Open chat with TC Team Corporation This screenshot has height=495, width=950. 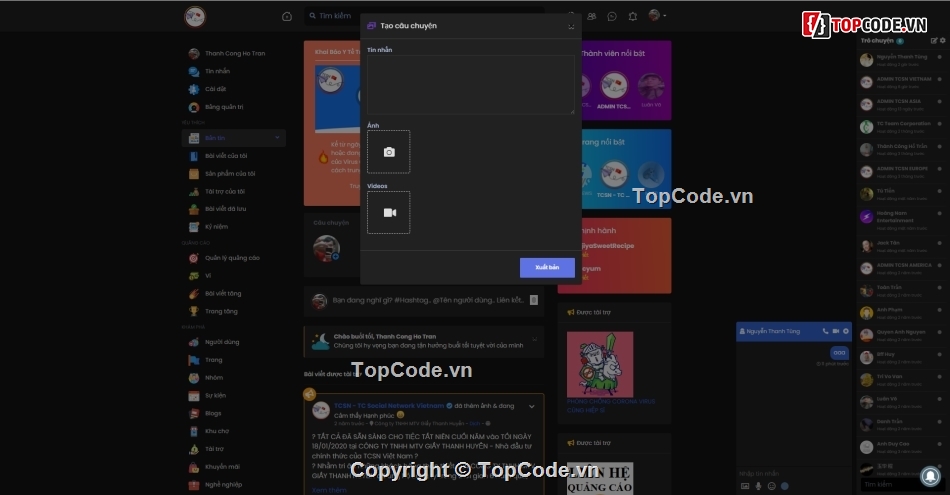click(x=902, y=127)
